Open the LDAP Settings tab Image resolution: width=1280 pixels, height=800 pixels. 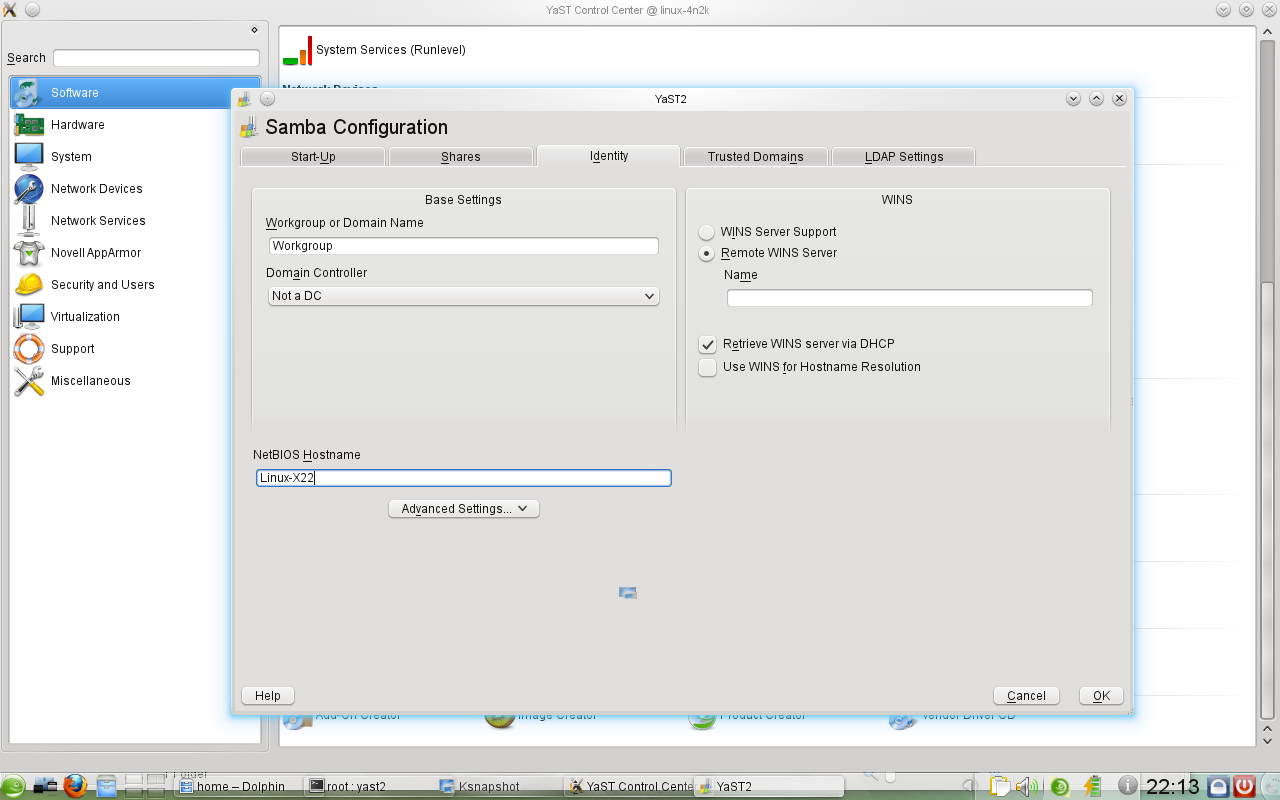[904, 157]
